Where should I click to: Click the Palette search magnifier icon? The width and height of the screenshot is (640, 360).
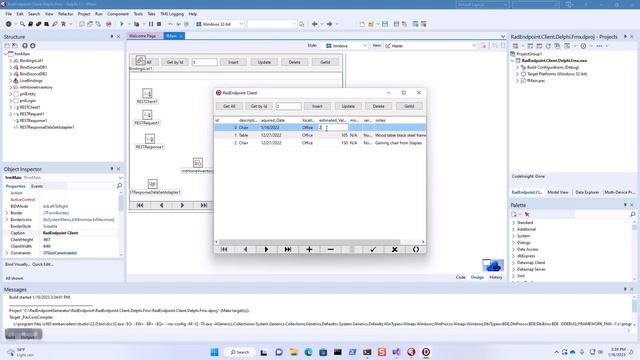tap(633, 214)
